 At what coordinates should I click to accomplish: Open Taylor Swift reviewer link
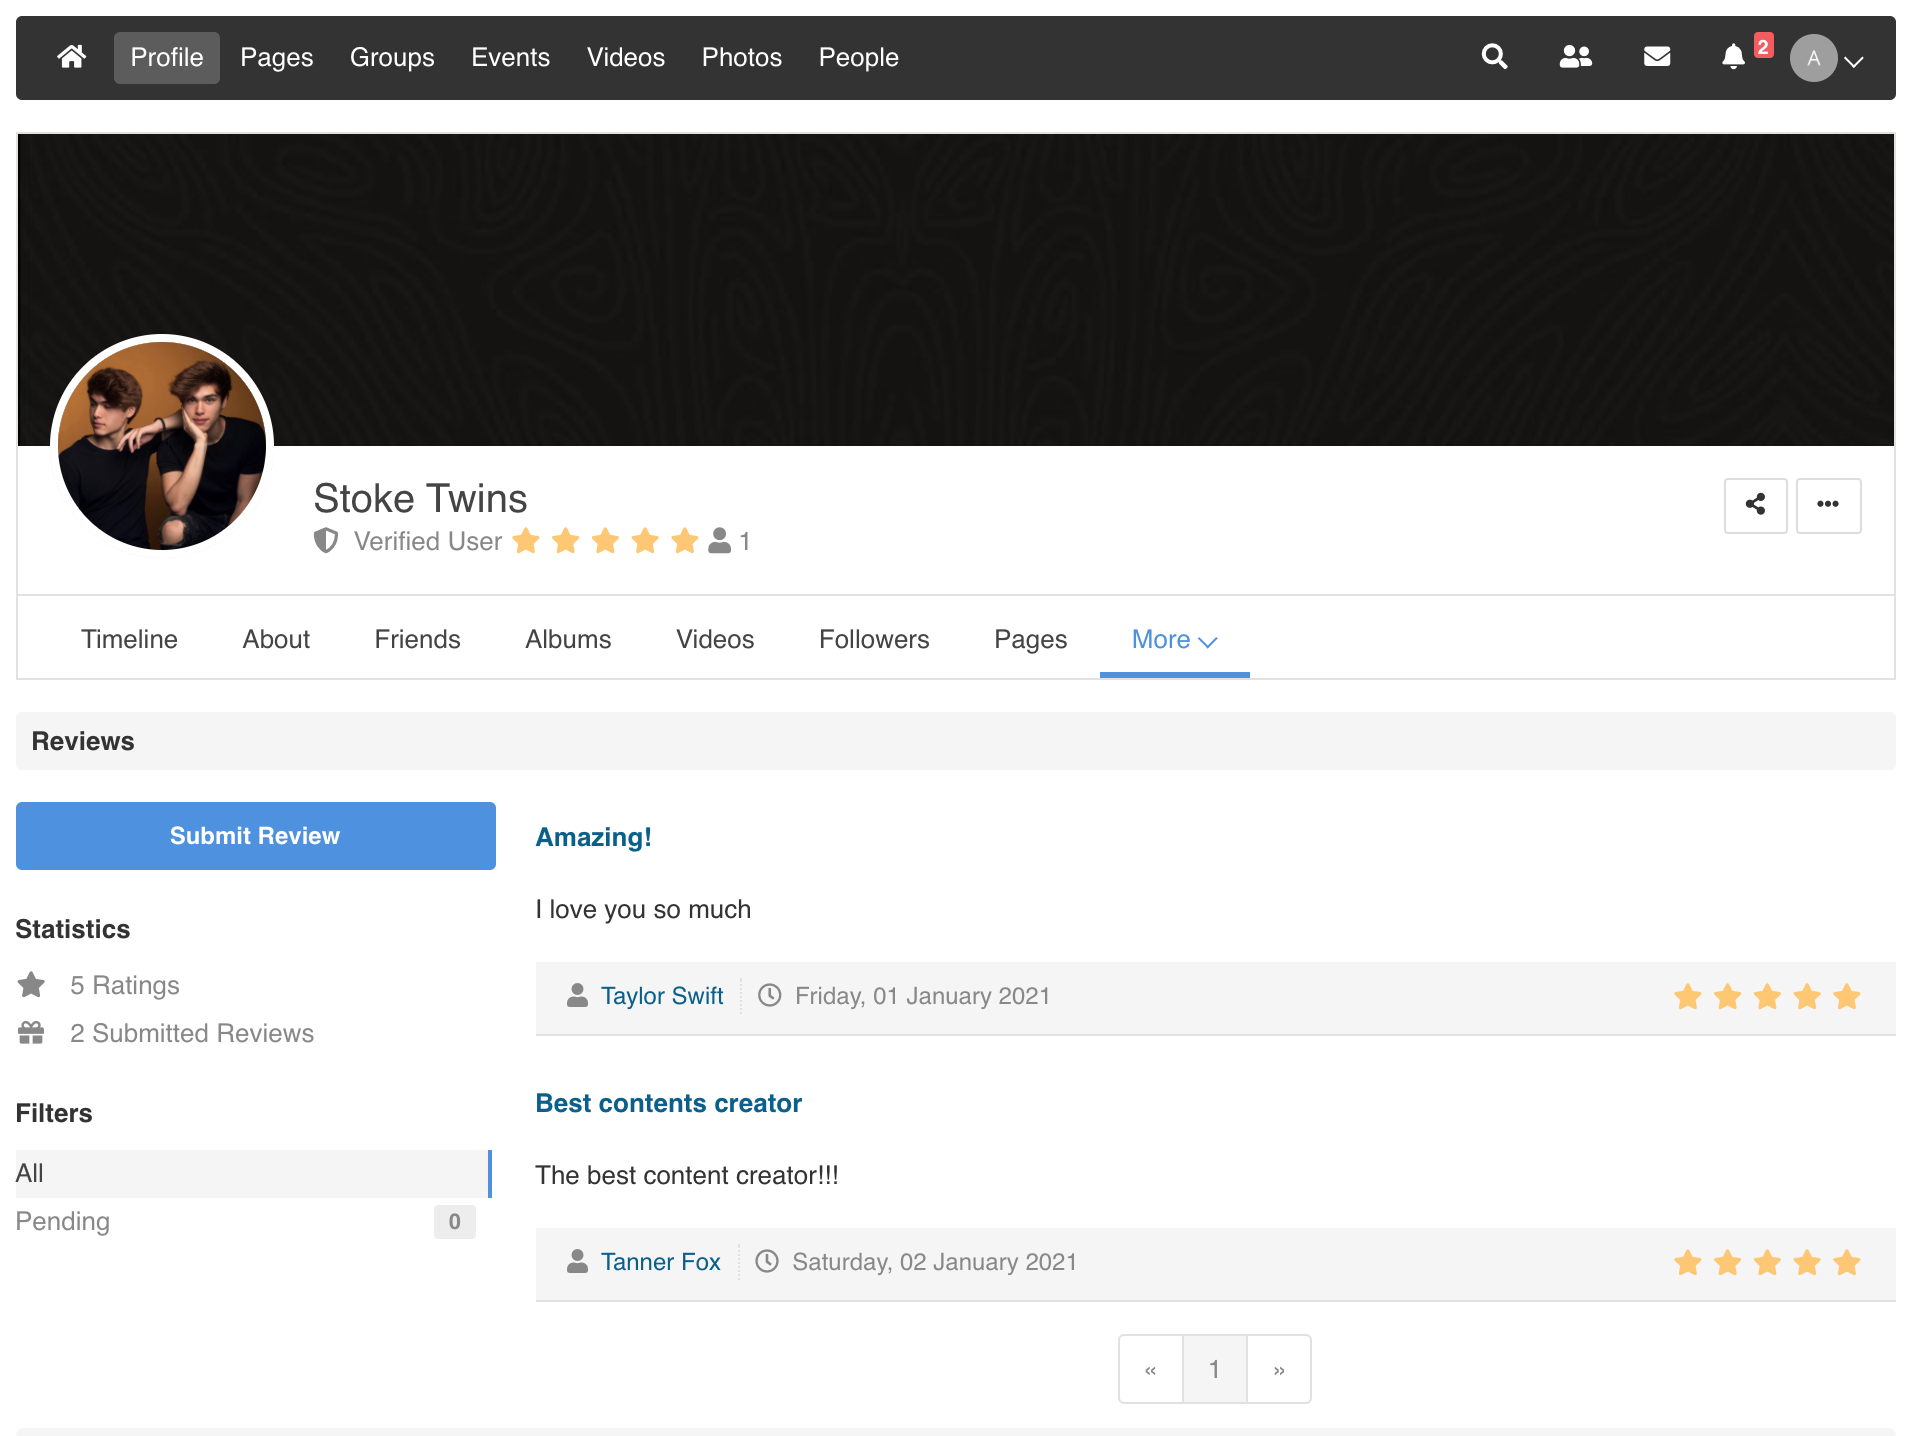tap(661, 996)
